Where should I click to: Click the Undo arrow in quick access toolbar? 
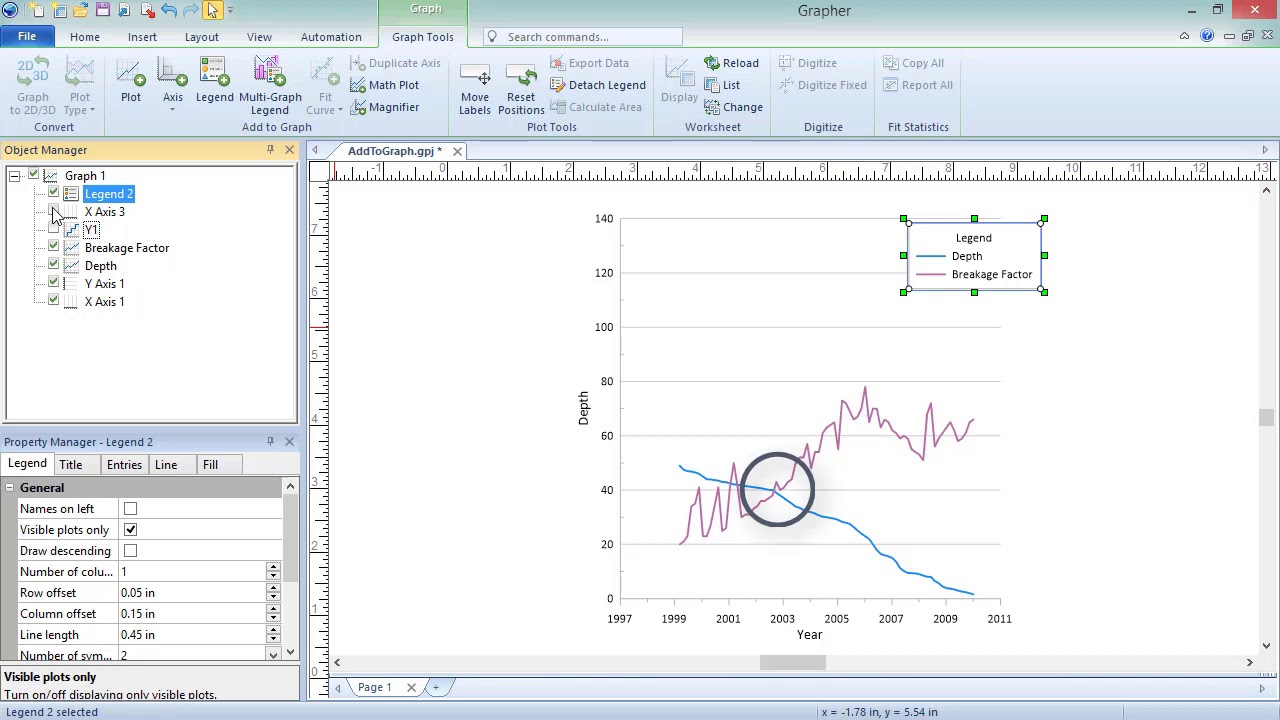click(169, 10)
